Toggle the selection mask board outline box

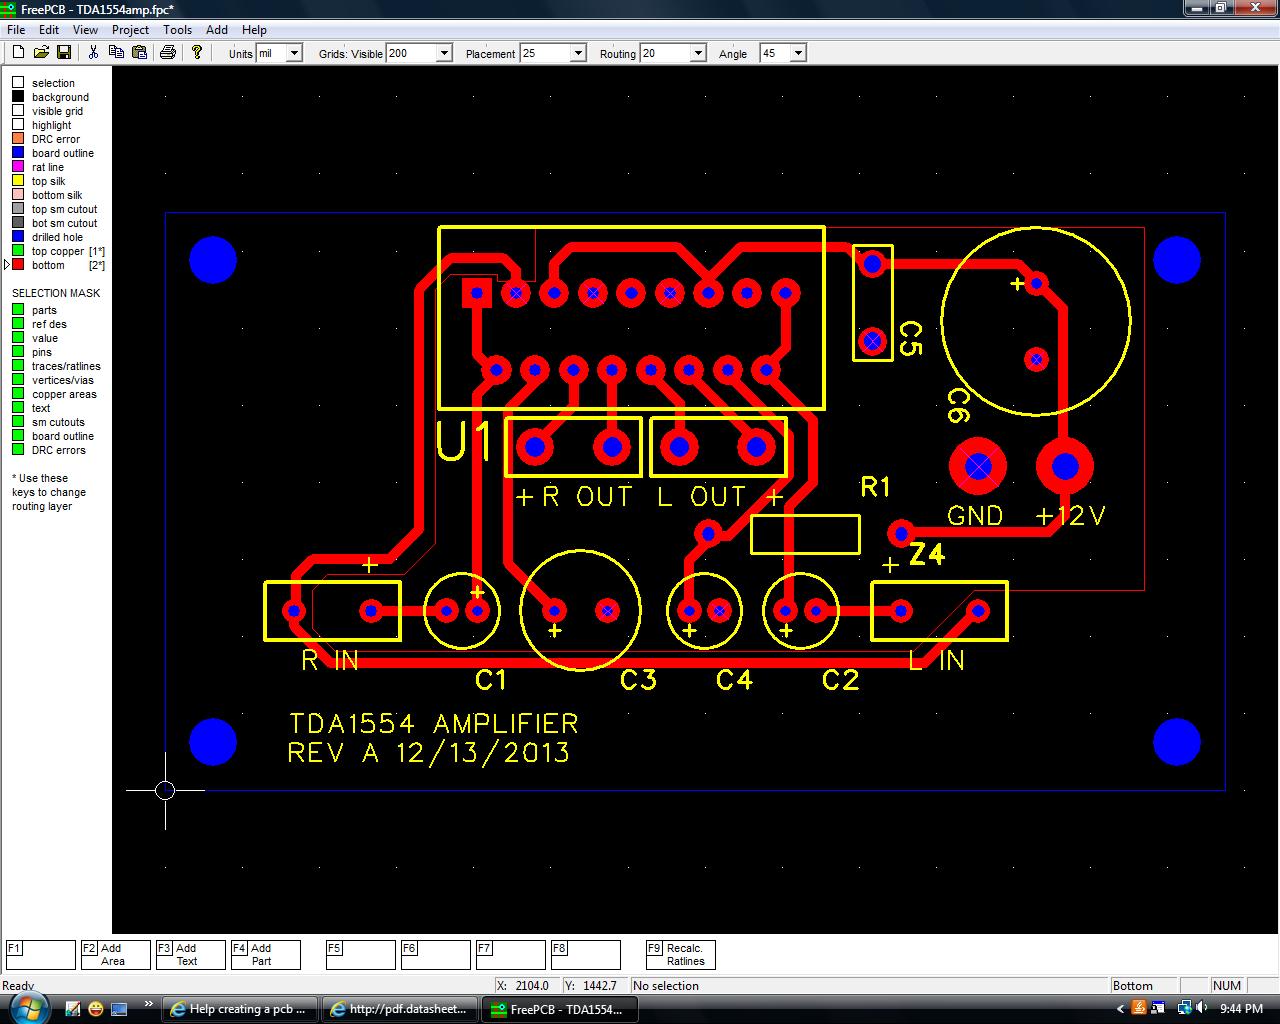[18, 436]
